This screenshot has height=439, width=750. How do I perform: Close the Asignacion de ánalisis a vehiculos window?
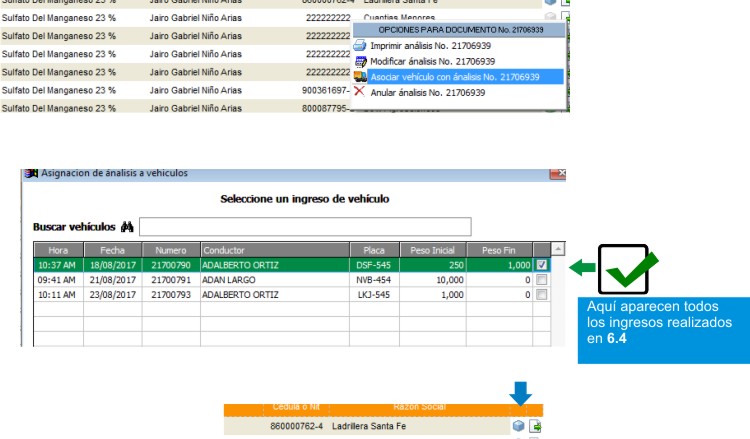pyautogui.click(x=558, y=173)
